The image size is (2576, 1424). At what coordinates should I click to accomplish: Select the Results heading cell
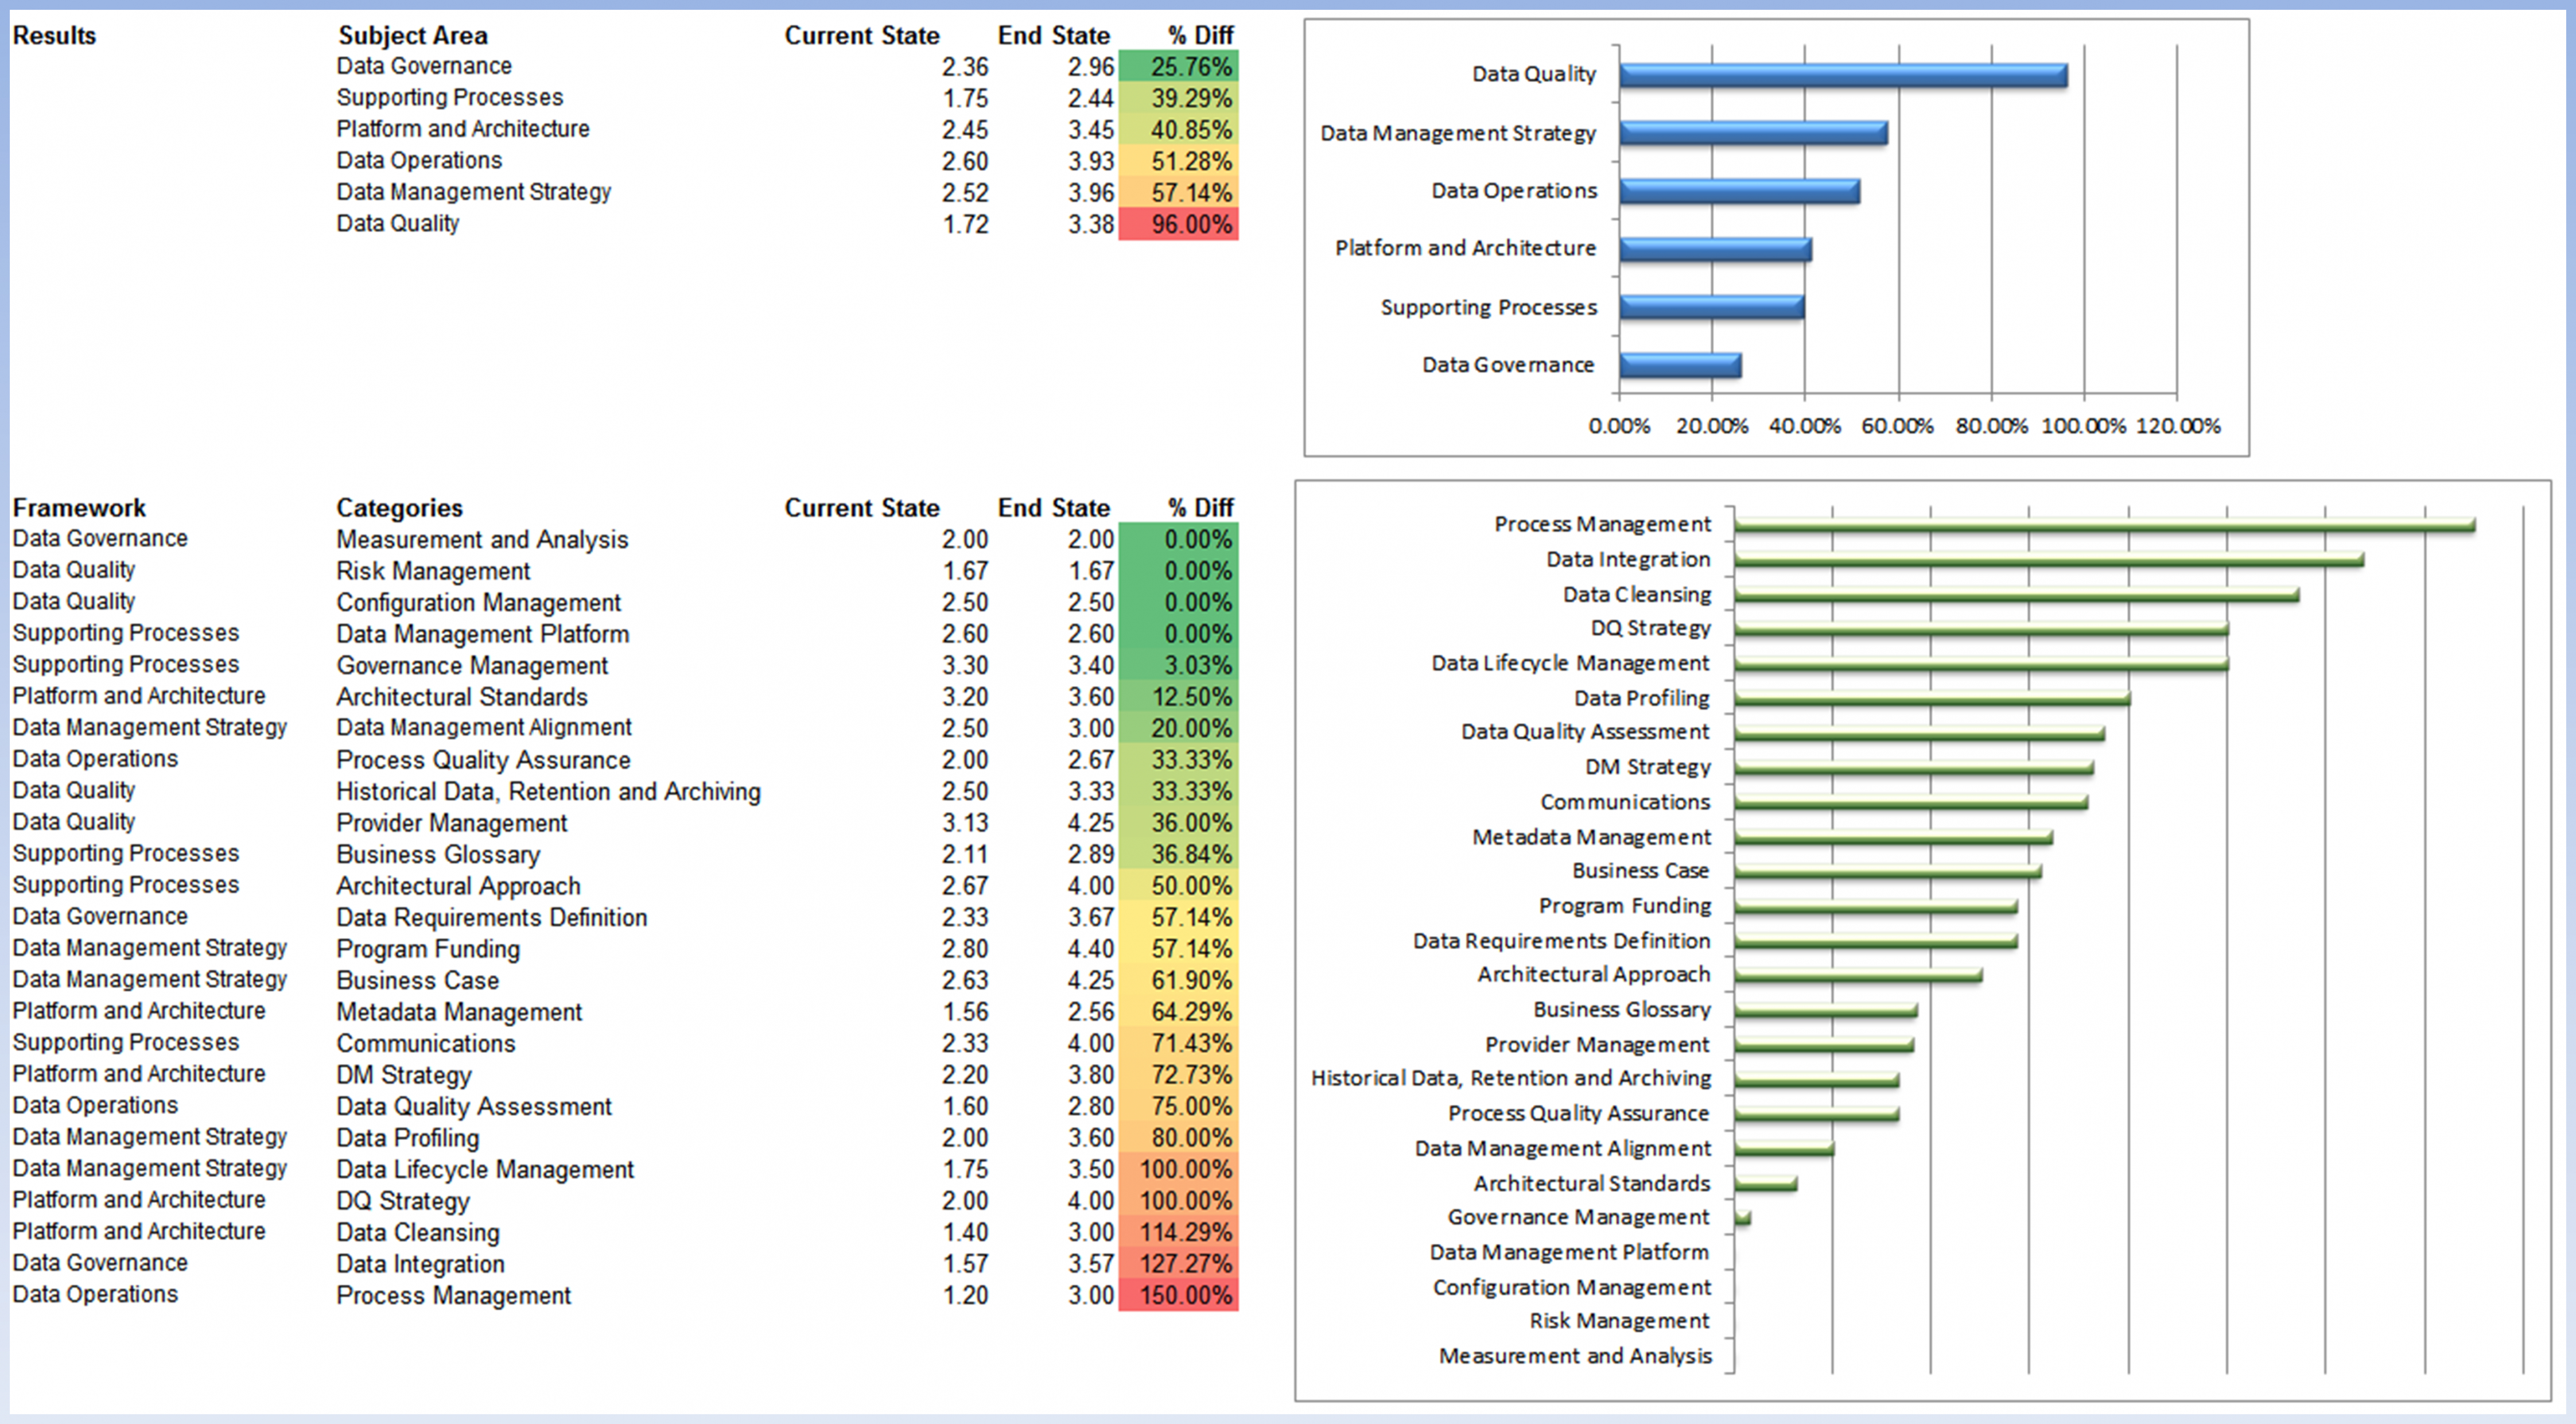point(54,36)
